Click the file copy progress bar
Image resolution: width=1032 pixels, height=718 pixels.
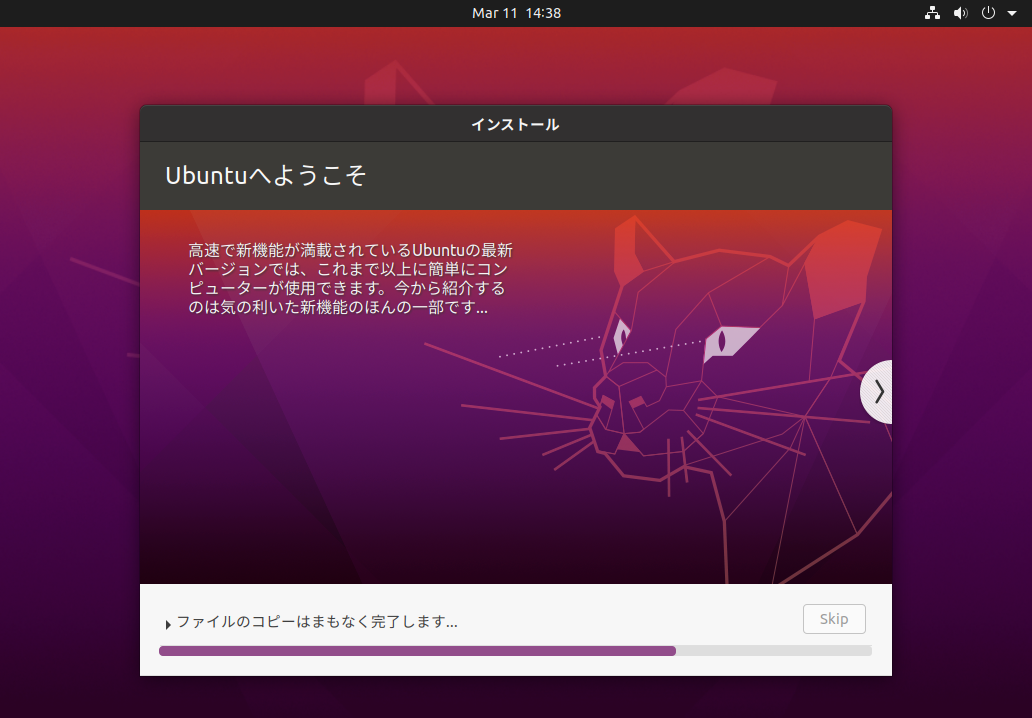point(515,651)
